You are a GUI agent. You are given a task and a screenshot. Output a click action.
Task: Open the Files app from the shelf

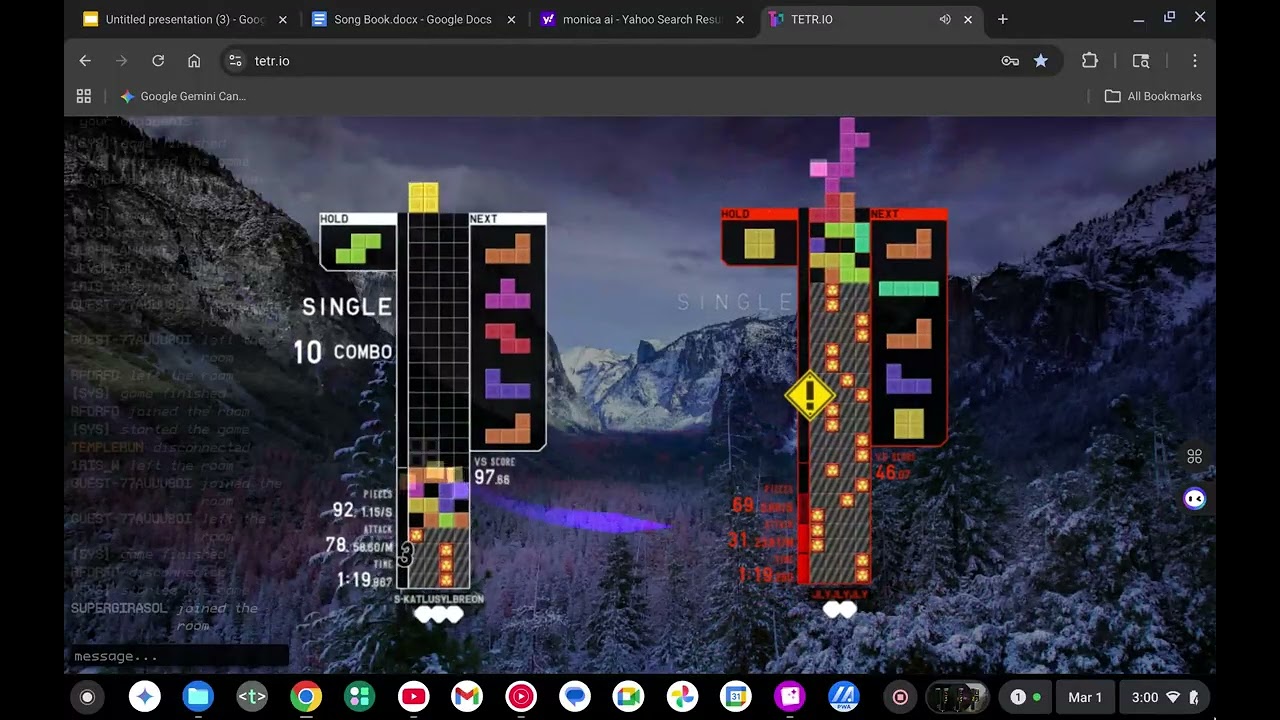point(198,697)
